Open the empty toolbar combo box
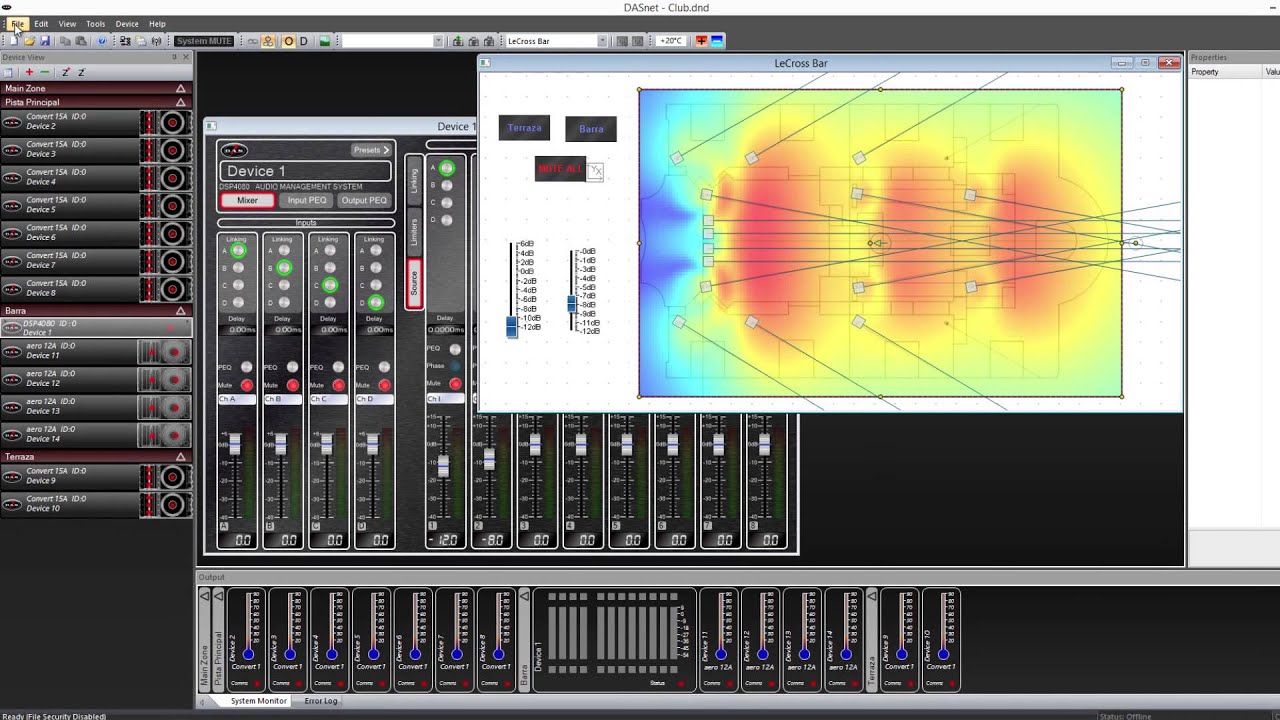Image resolution: width=1280 pixels, height=720 pixels. tap(392, 41)
